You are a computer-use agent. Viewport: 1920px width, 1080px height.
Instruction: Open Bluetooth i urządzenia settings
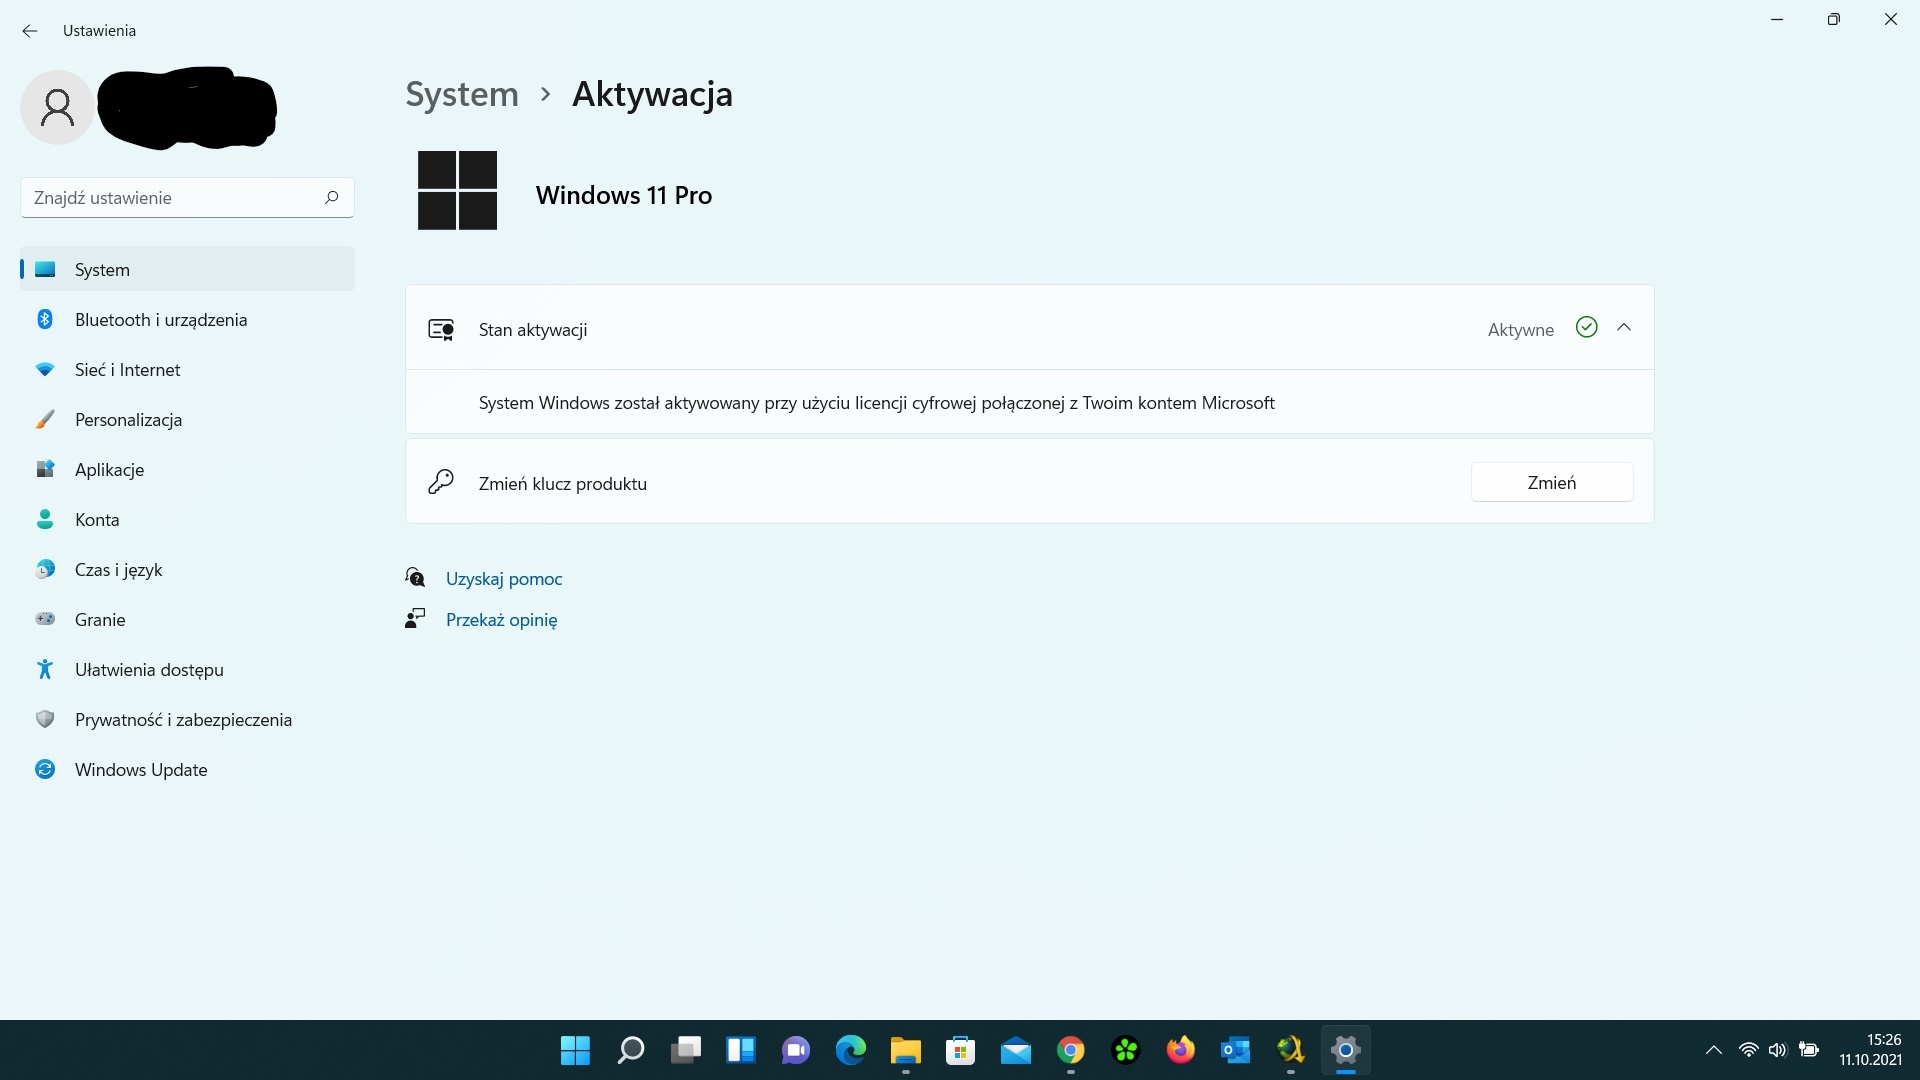tap(187, 319)
